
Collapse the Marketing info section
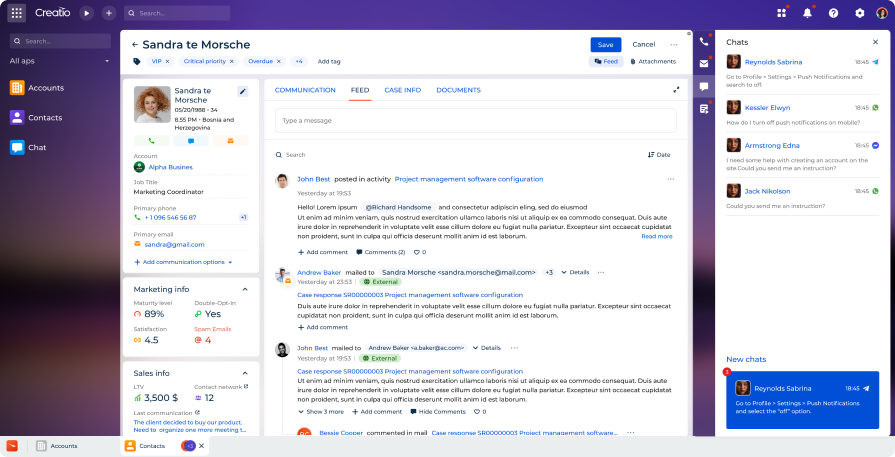[245, 289]
